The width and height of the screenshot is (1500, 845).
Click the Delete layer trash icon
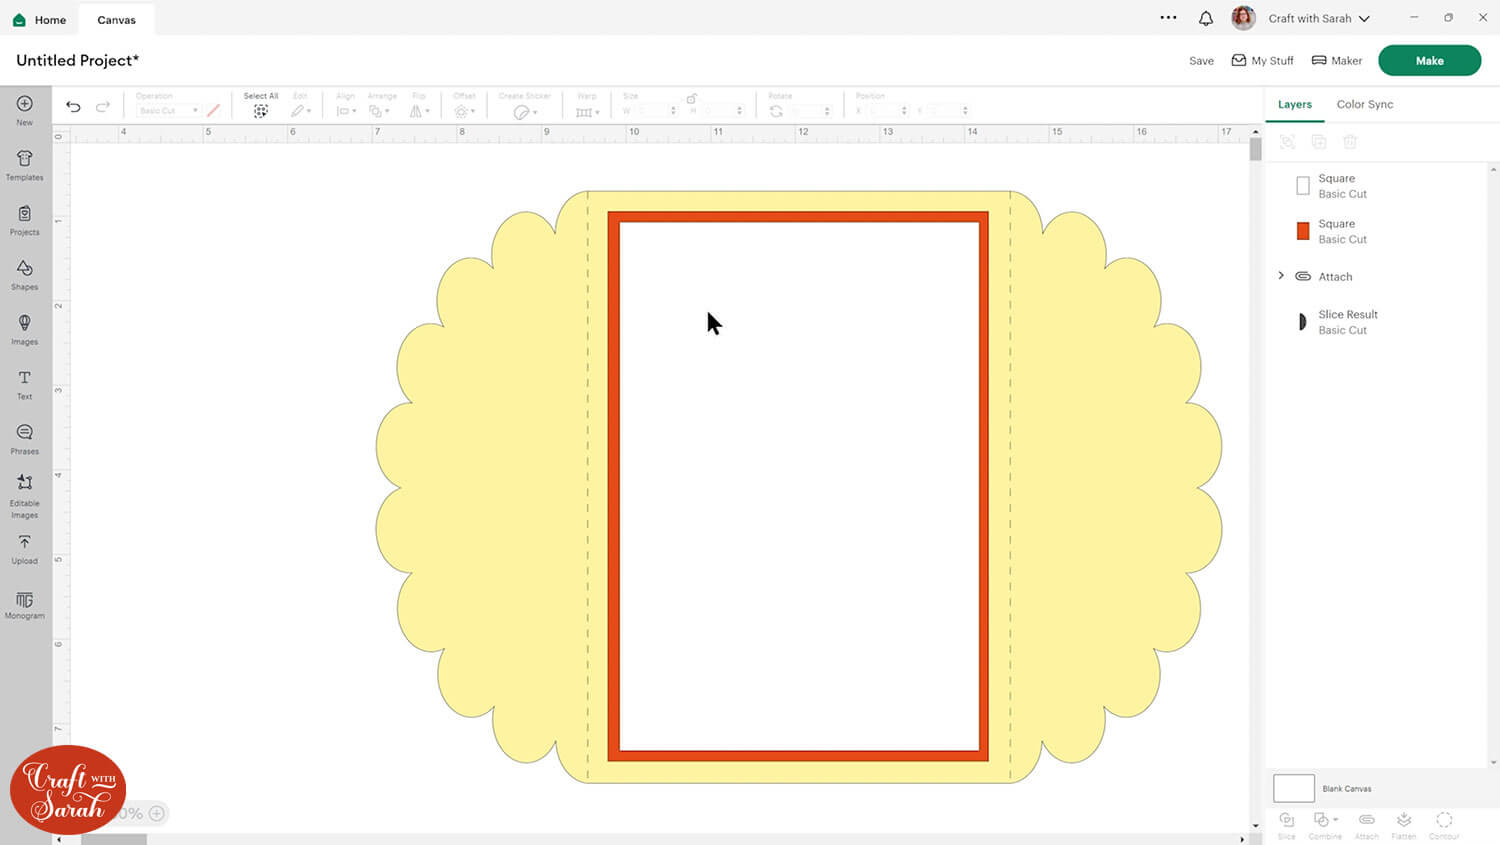coord(1350,142)
